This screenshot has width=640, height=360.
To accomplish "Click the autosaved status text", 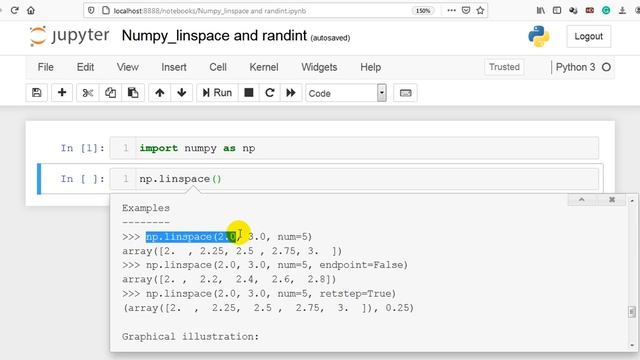I will [330, 38].
